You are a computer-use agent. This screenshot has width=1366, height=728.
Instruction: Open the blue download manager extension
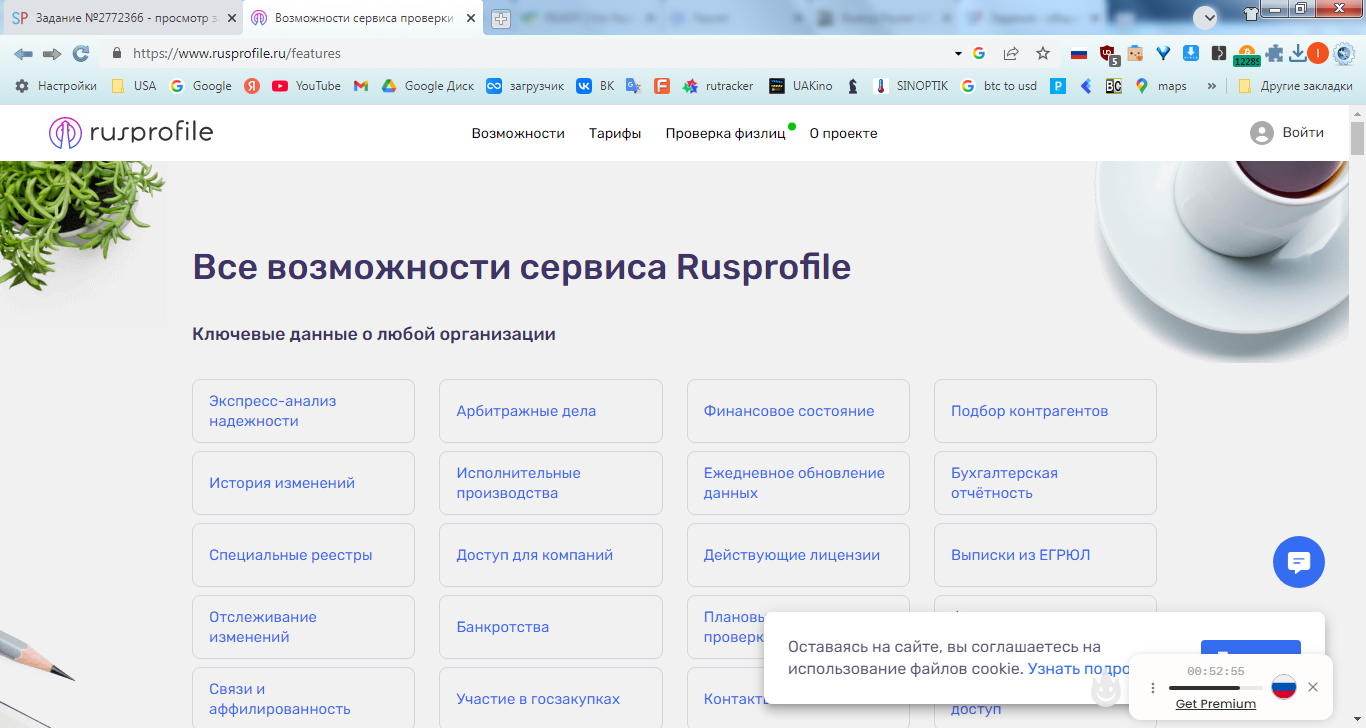tap(1191, 54)
